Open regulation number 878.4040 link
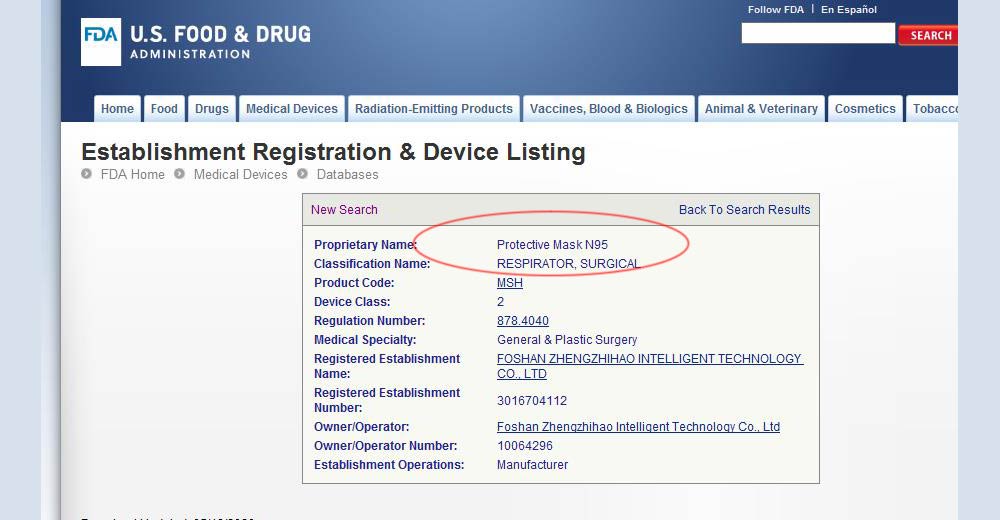Viewport: 1000px width, 520px height. pos(523,321)
